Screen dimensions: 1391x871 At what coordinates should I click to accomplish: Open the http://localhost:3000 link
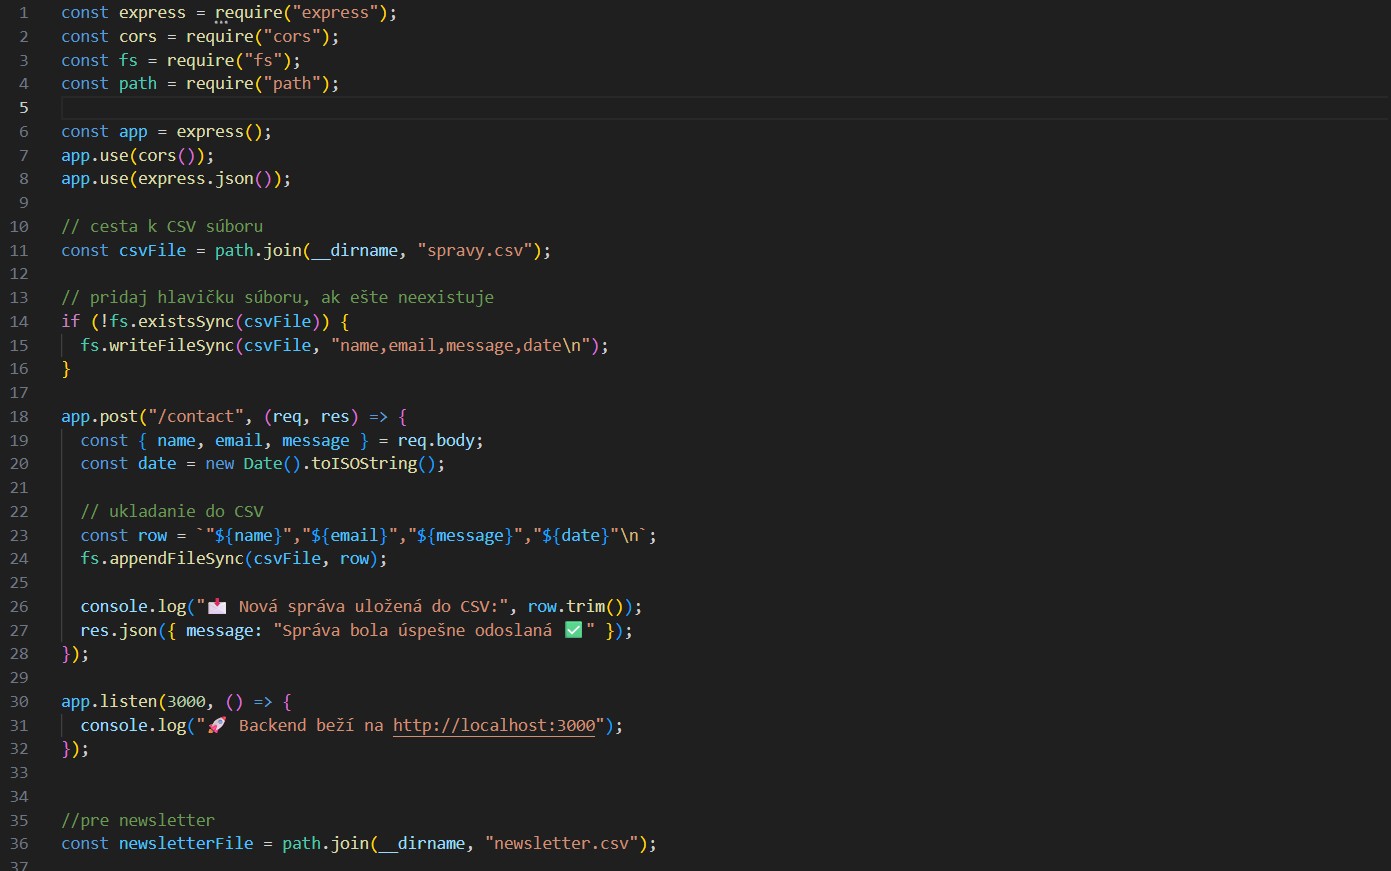(494, 726)
